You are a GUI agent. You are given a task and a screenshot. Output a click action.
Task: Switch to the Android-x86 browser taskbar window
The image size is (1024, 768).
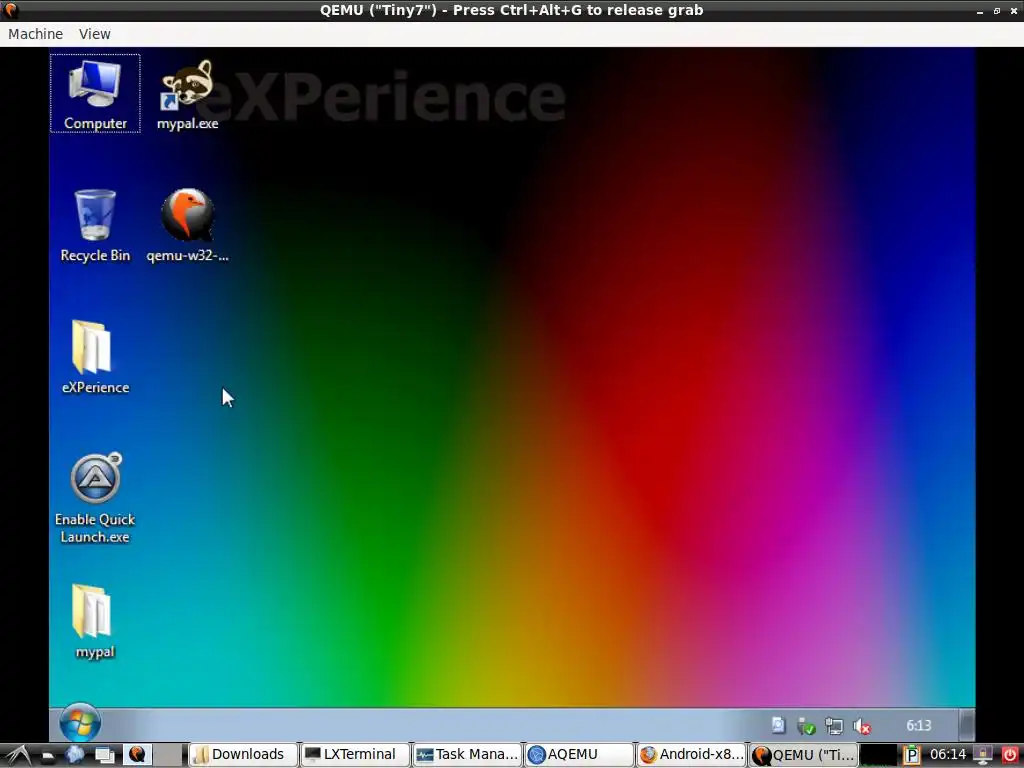692,754
